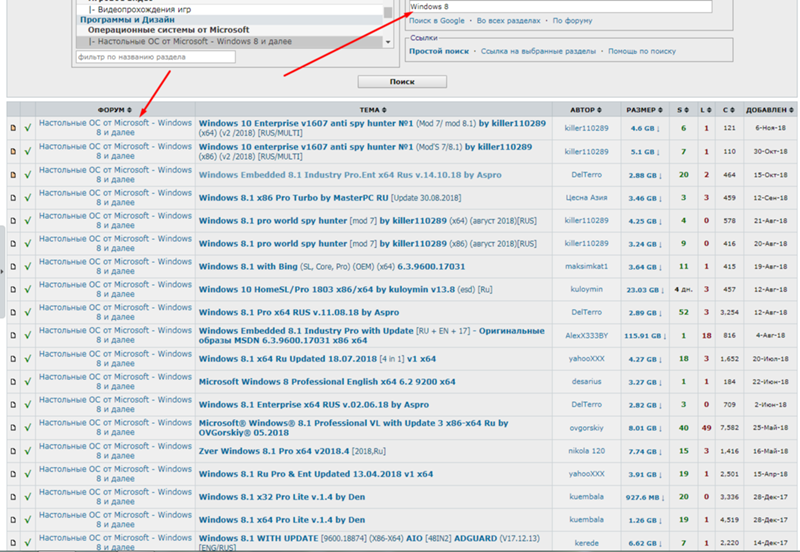
Task: Sort results by РАЗМЕР column
Action: tap(644, 110)
